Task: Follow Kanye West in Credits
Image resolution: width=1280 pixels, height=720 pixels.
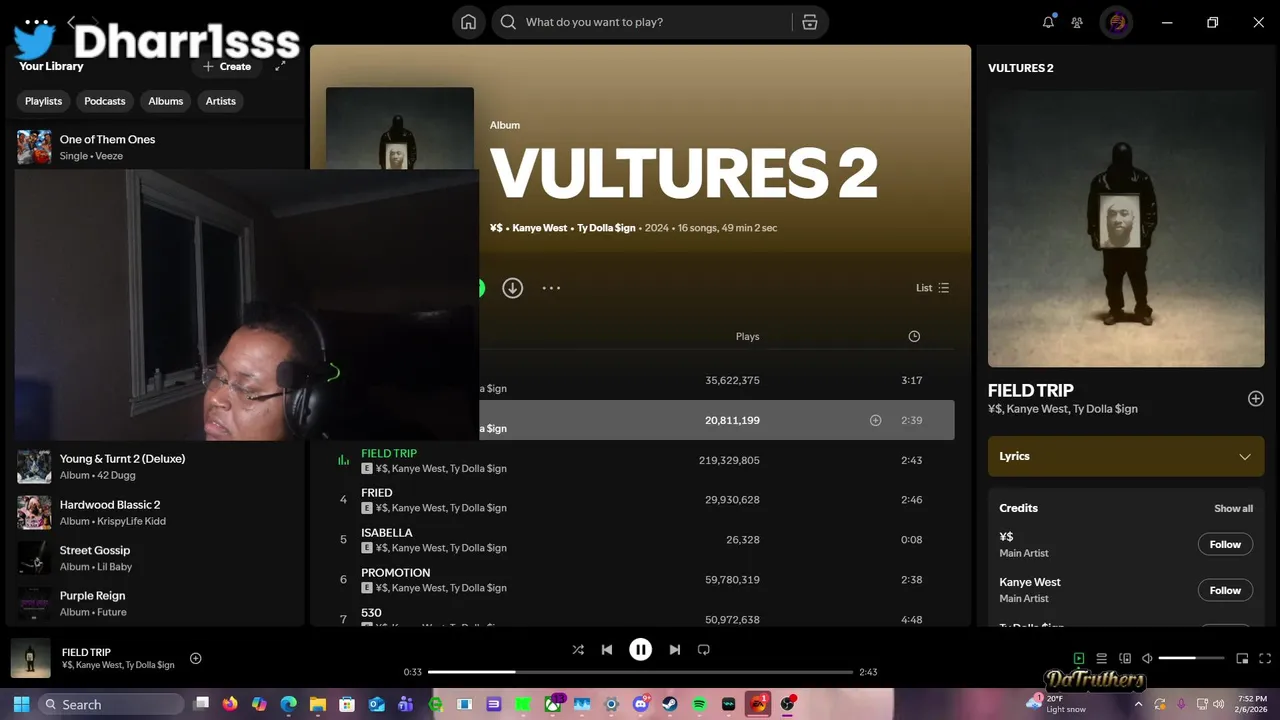Action: pyautogui.click(x=1225, y=590)
